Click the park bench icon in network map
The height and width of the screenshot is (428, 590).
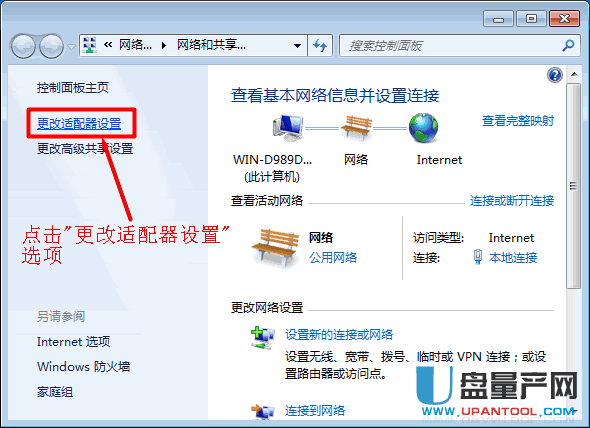click(356, 128)
